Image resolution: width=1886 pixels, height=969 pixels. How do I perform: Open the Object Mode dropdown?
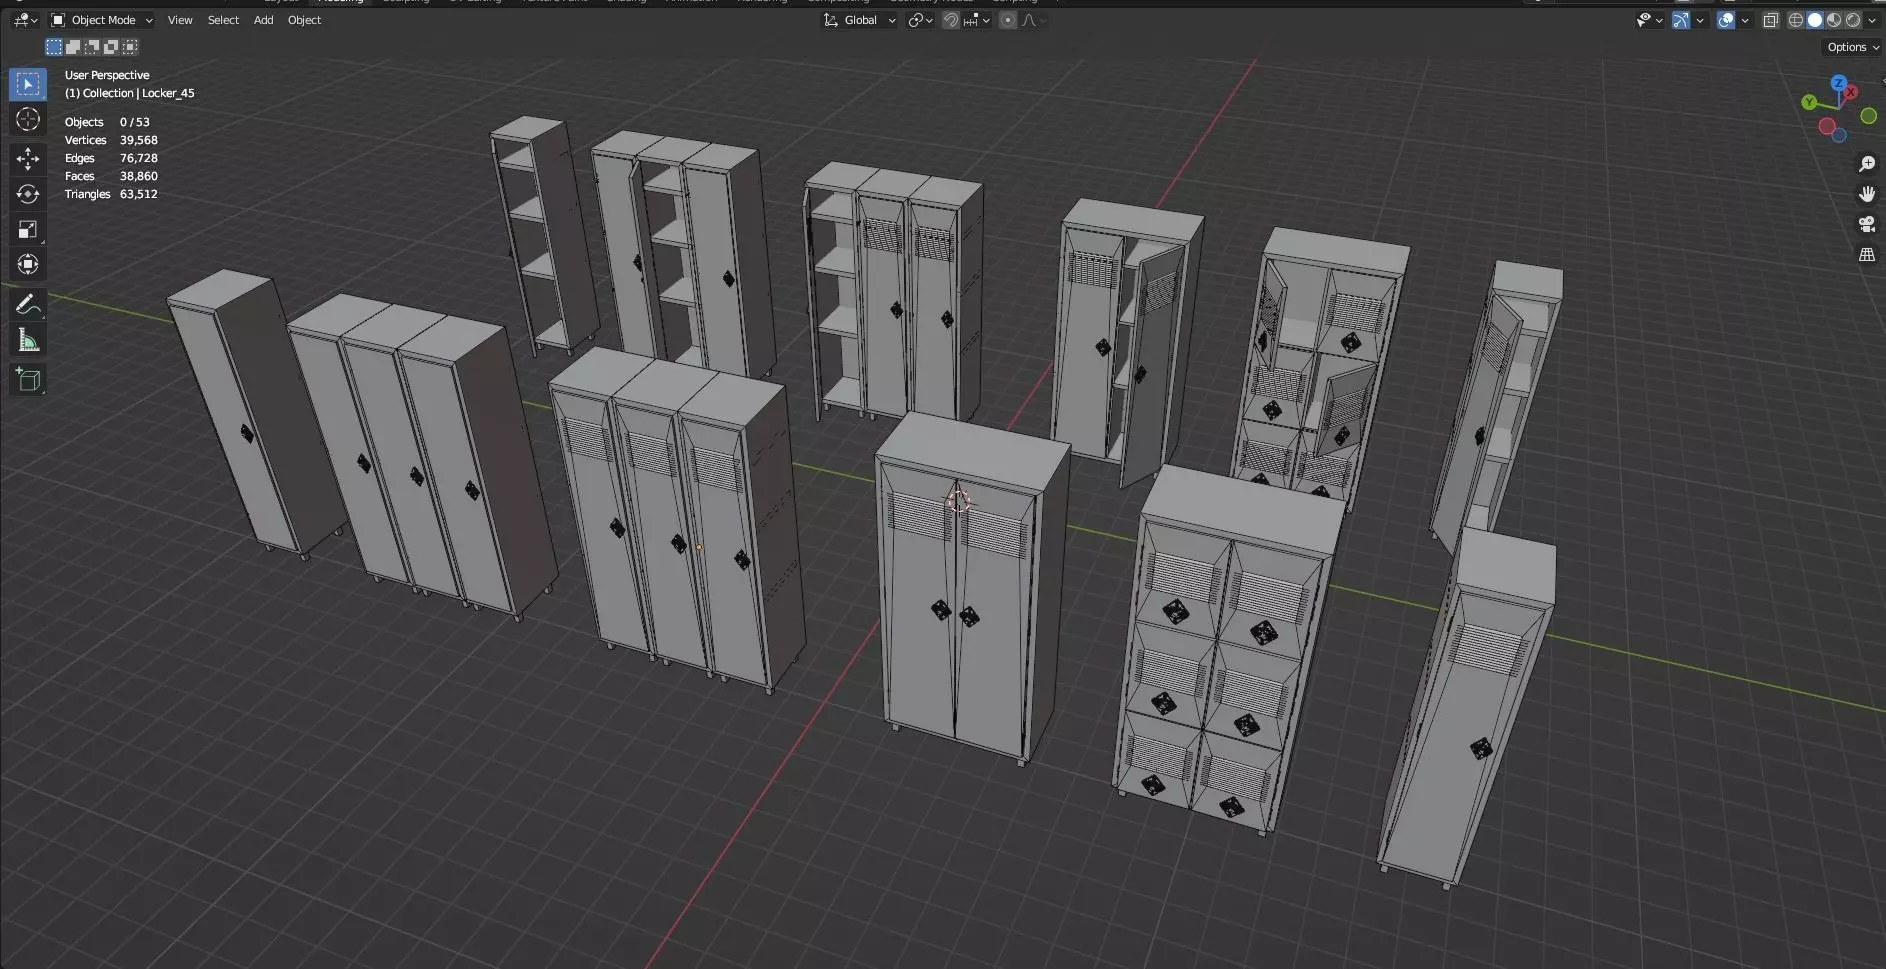(x=102, y=20)
